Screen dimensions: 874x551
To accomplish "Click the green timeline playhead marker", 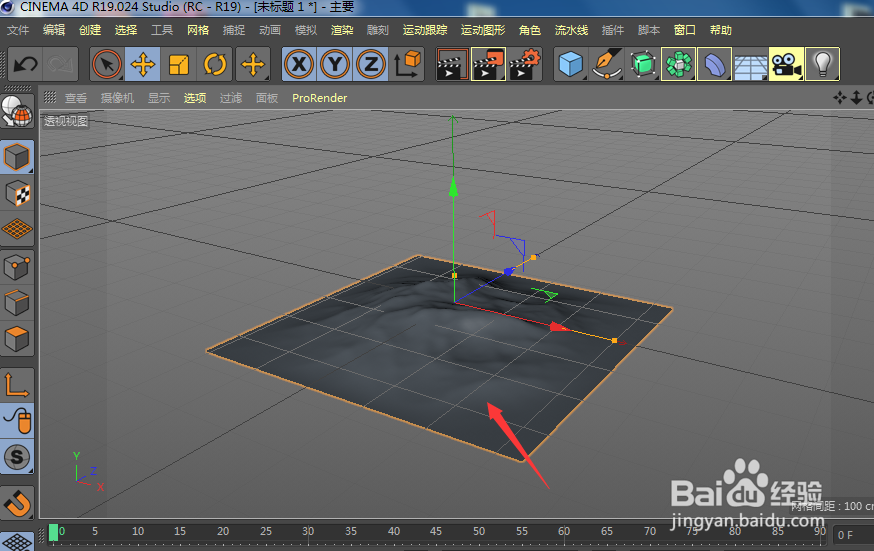I will click(54, 532).
